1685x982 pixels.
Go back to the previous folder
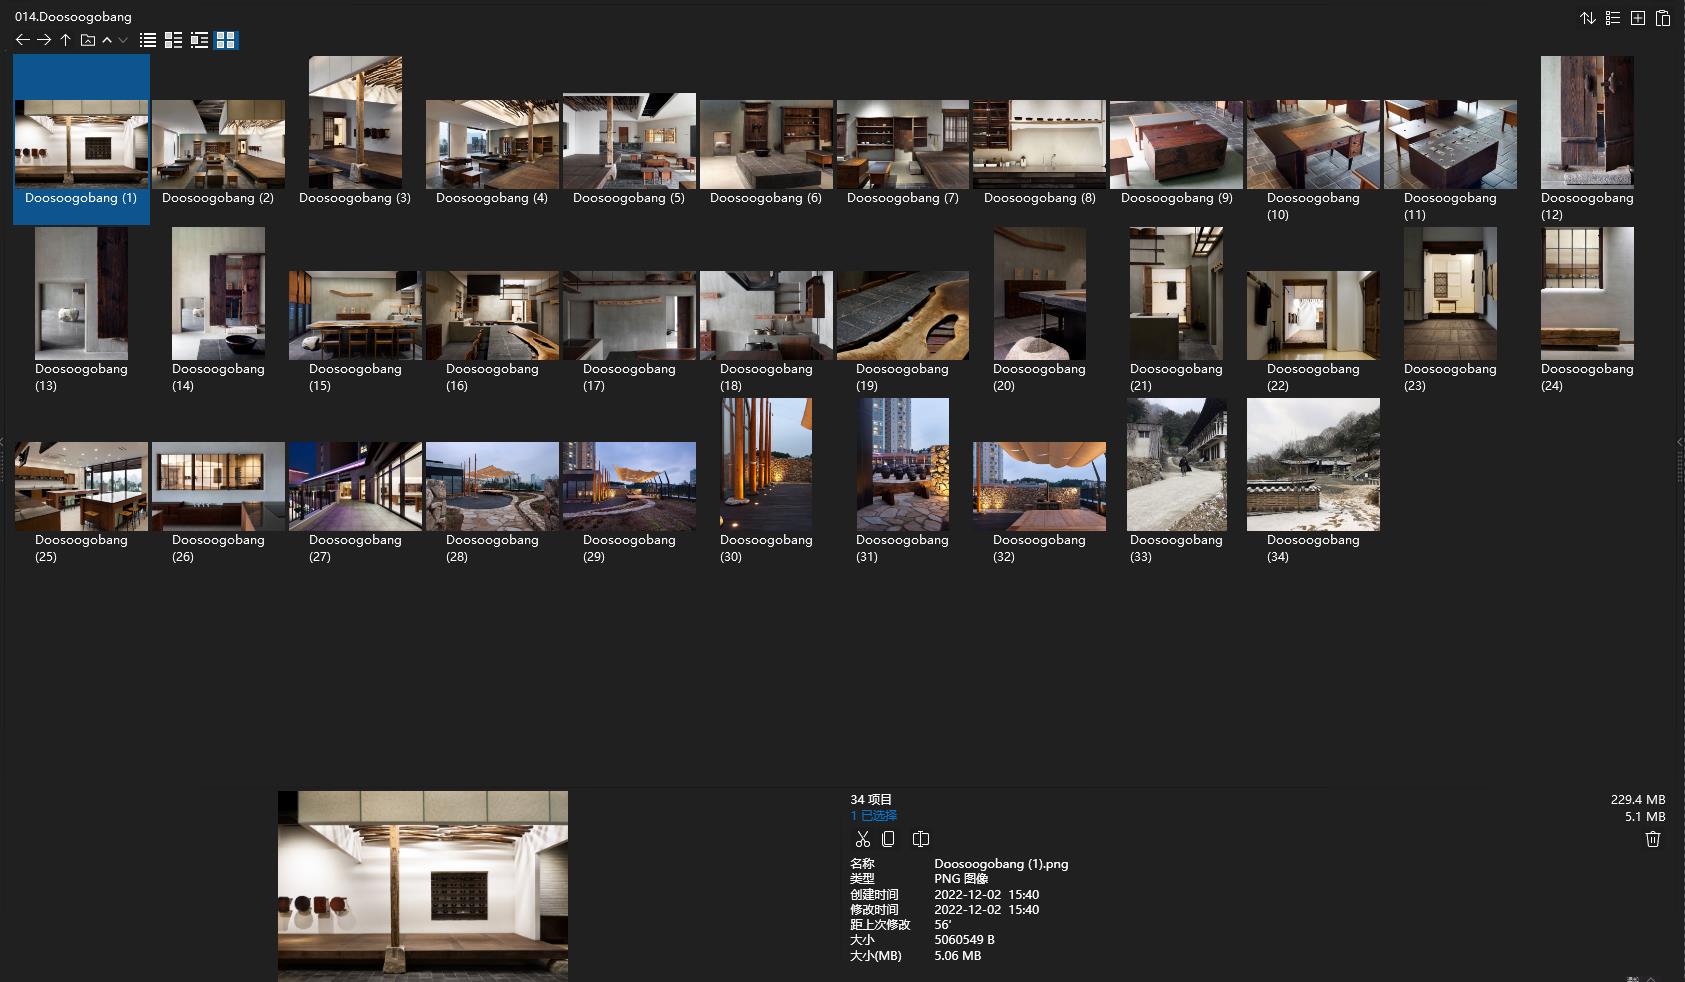click(22, 40)
